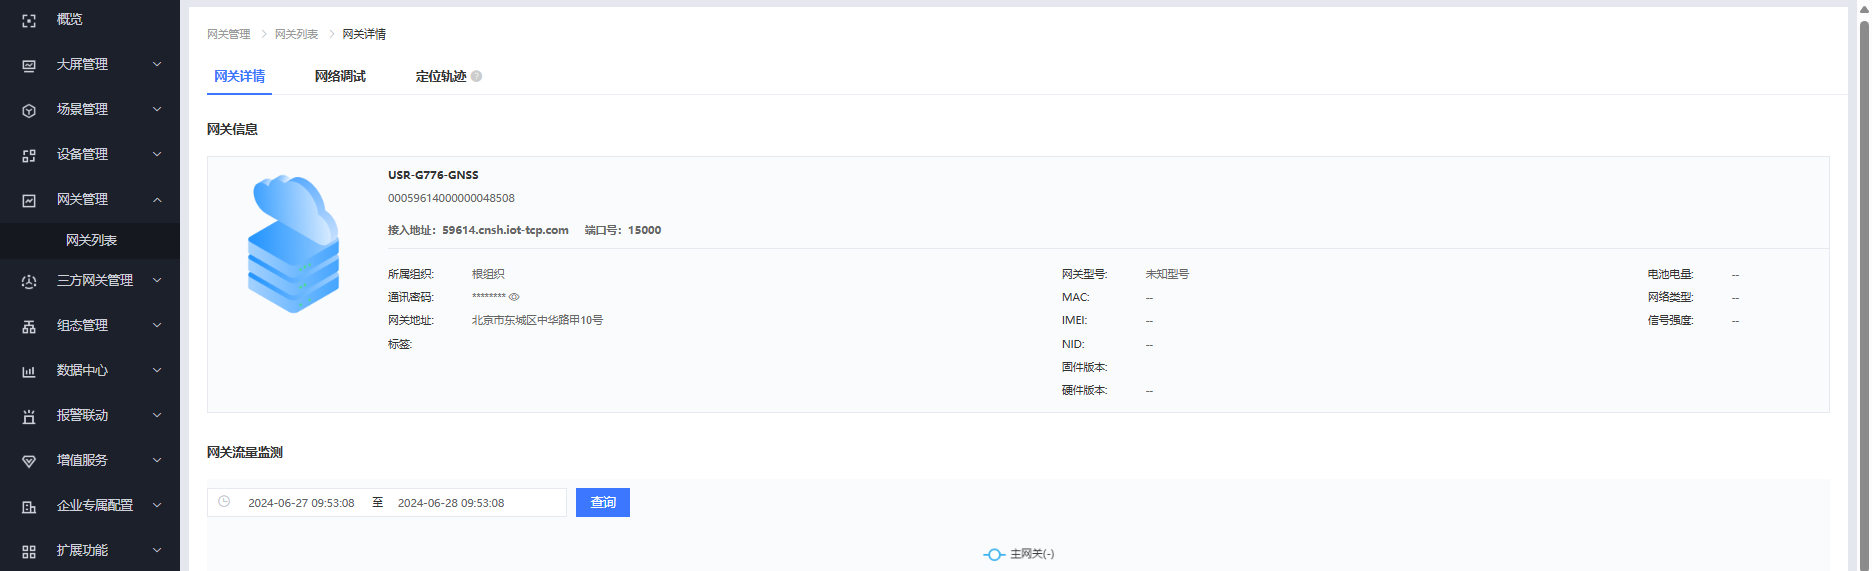Click the port number 15000

point(644,230)
